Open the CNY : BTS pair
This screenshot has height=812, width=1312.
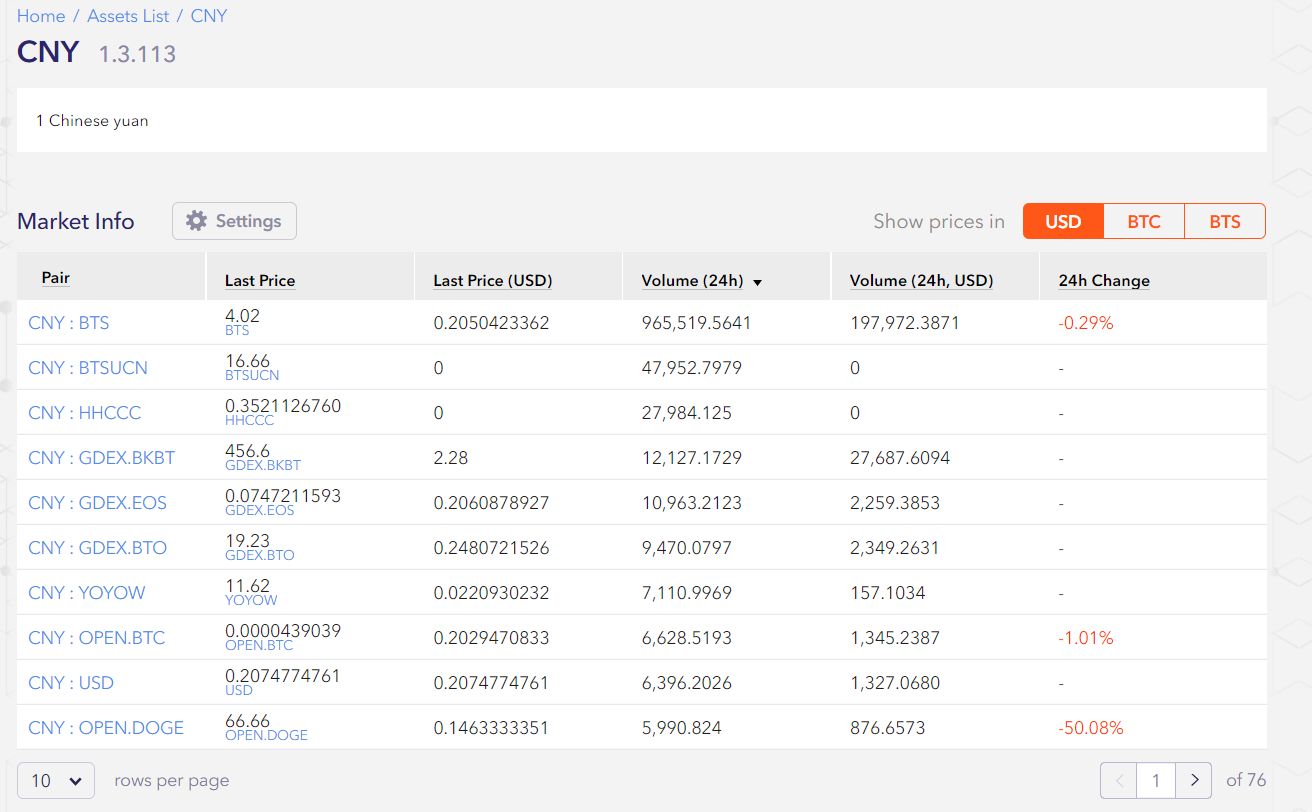tap(69, 323)
